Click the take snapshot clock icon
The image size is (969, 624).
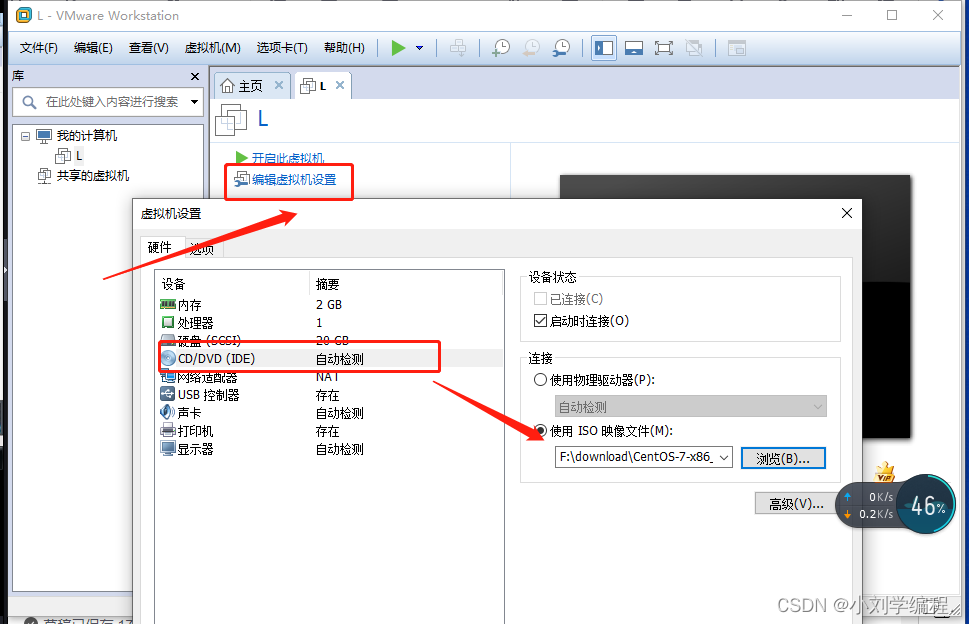click(x=501, y=48)
